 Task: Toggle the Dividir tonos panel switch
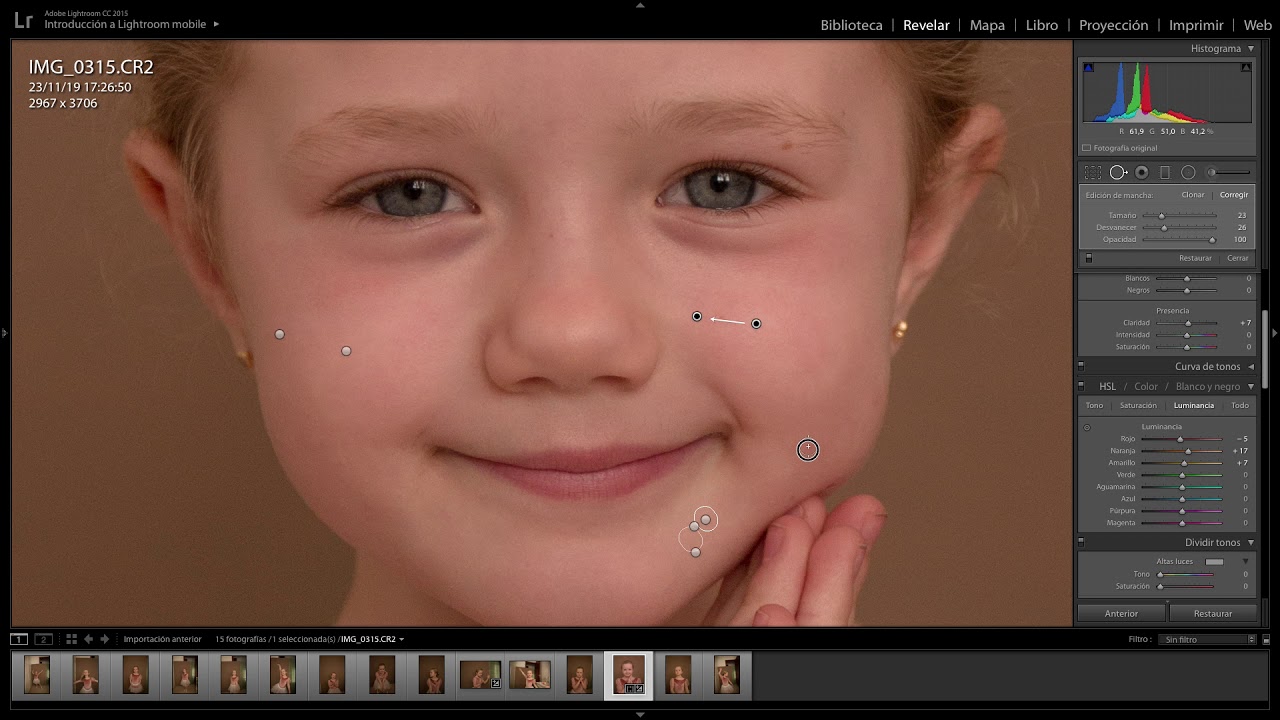coord(1081,543)
